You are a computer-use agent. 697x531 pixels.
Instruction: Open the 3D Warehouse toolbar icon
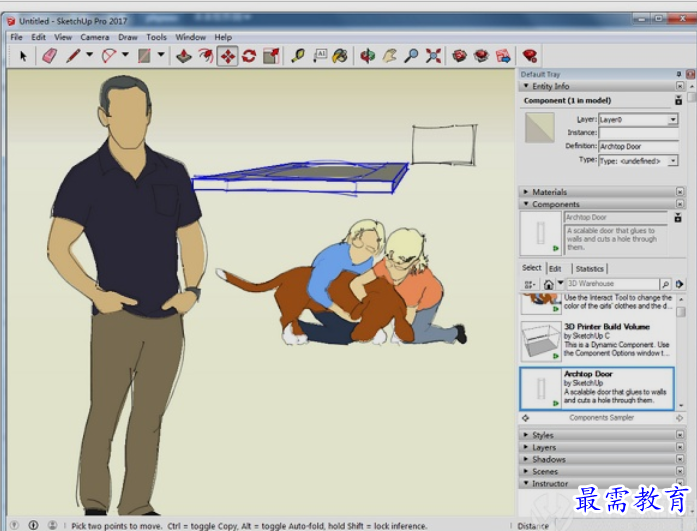[x=460, y=56]
